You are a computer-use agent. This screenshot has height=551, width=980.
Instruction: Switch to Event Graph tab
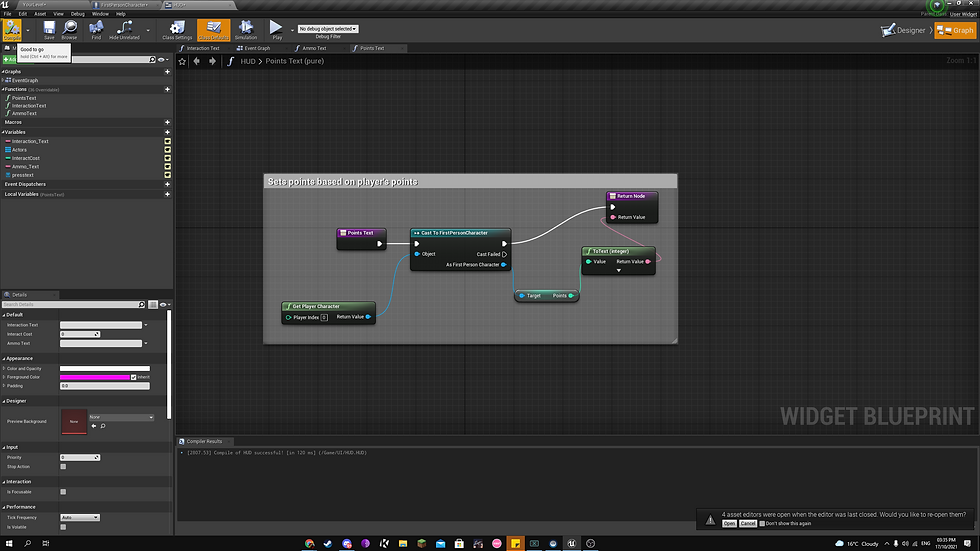coord(257,48)
